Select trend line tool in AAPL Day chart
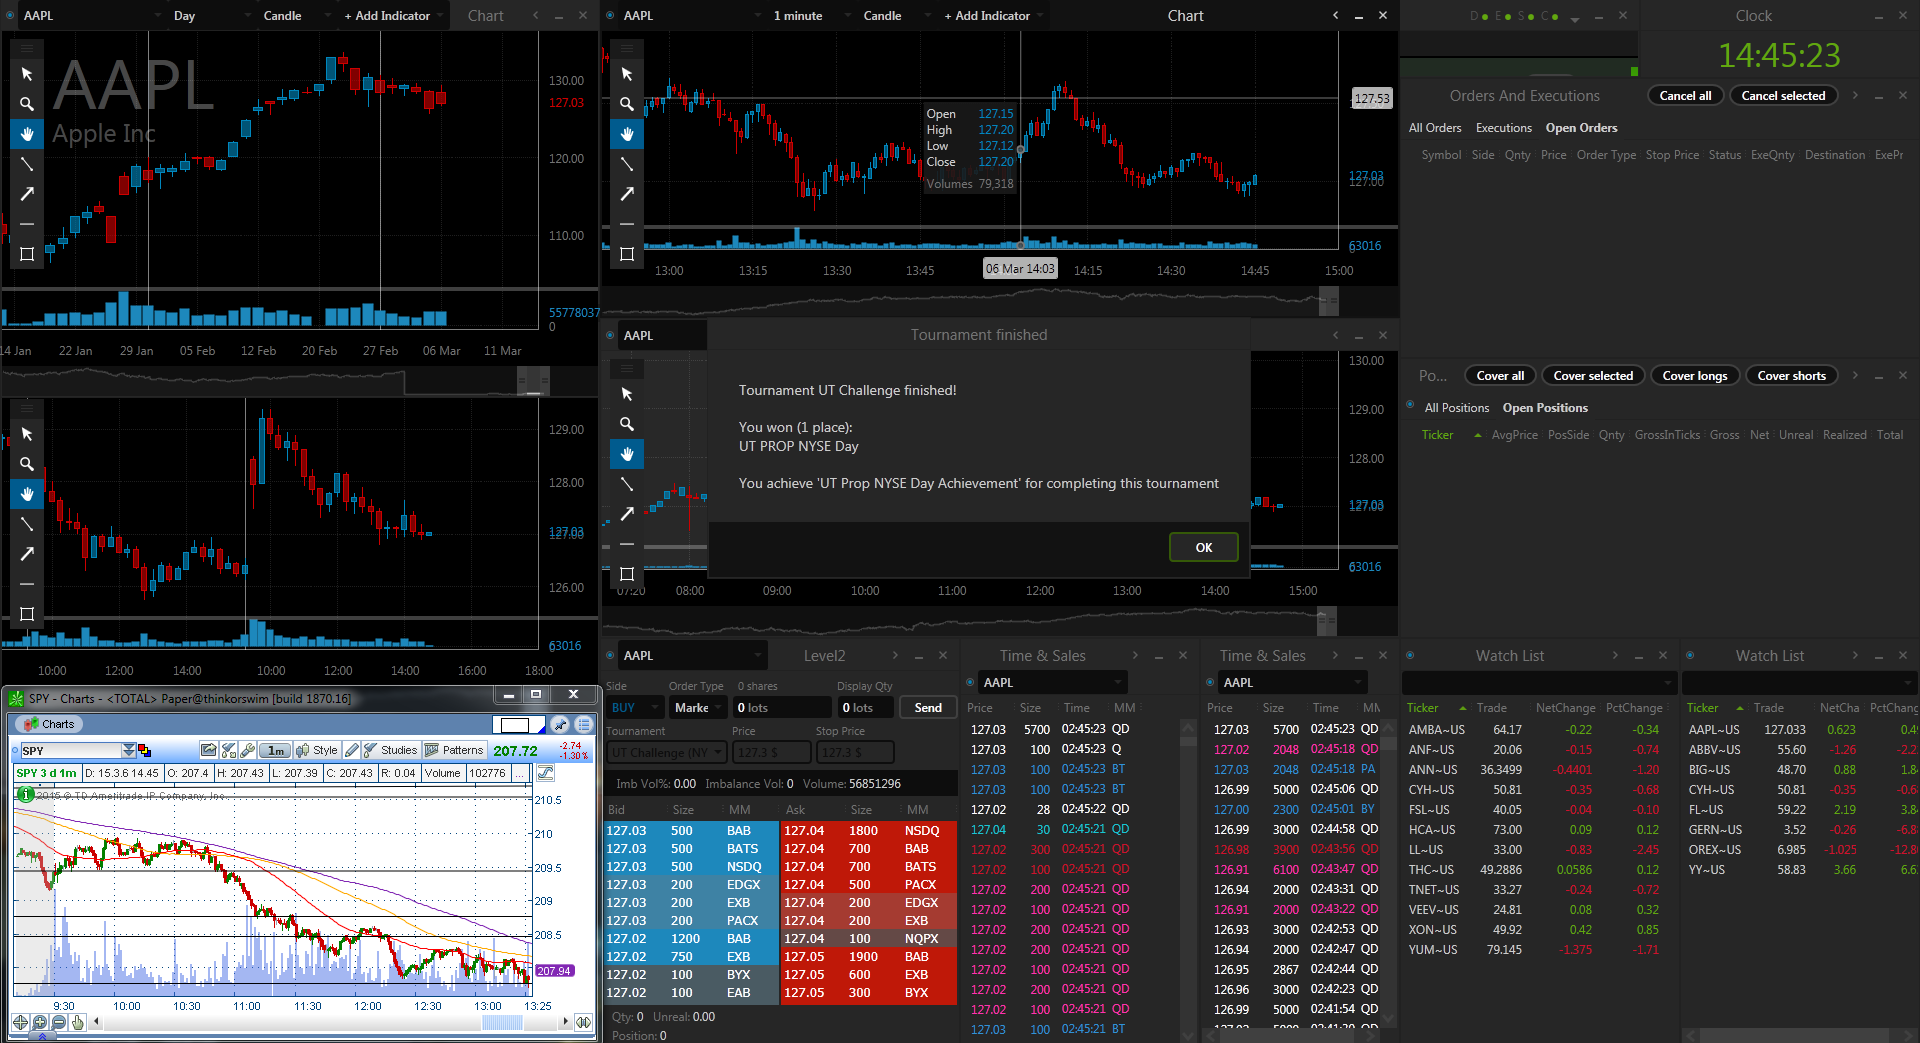1920x1043 pixels. point(27,164)
